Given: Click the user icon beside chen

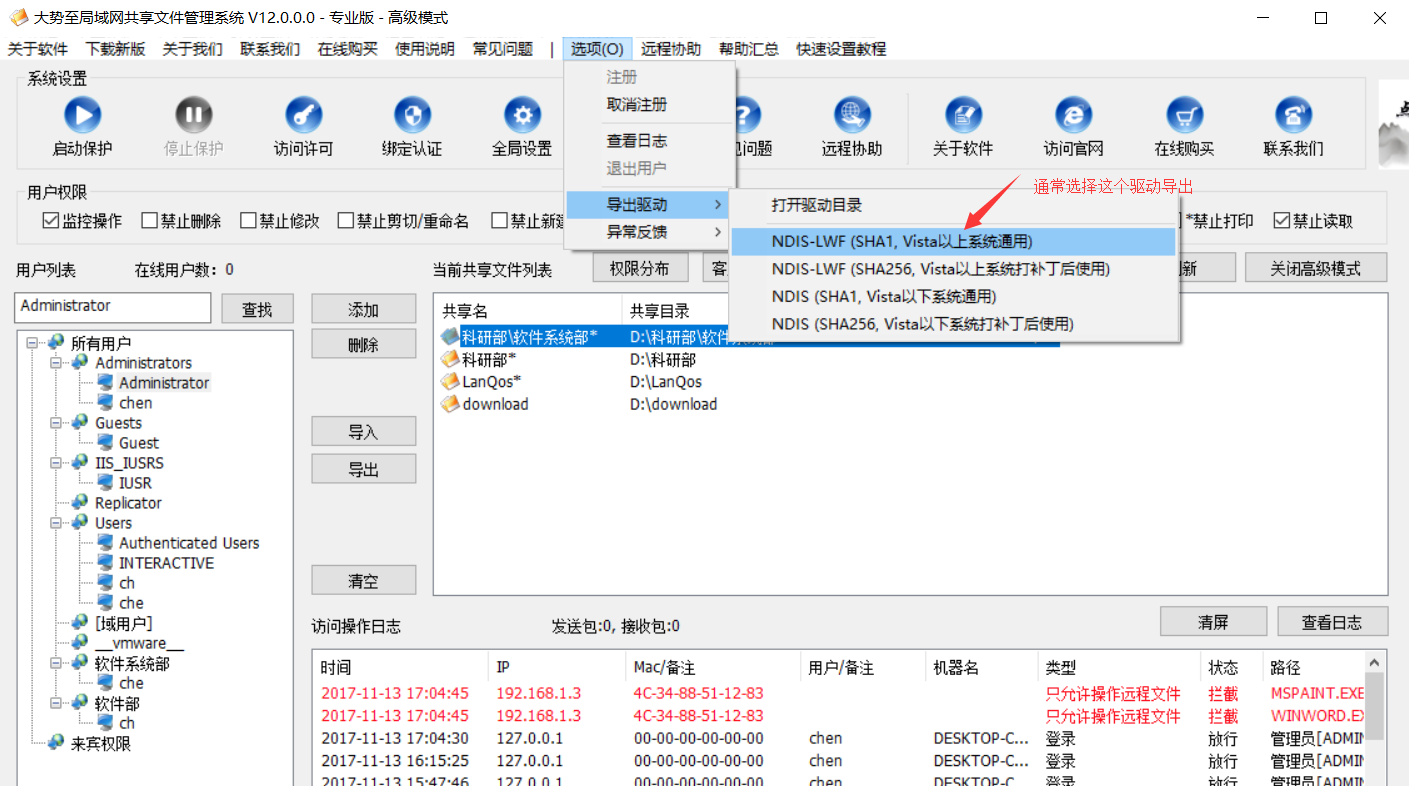Looking at the screenshot, I should [105, 402].
